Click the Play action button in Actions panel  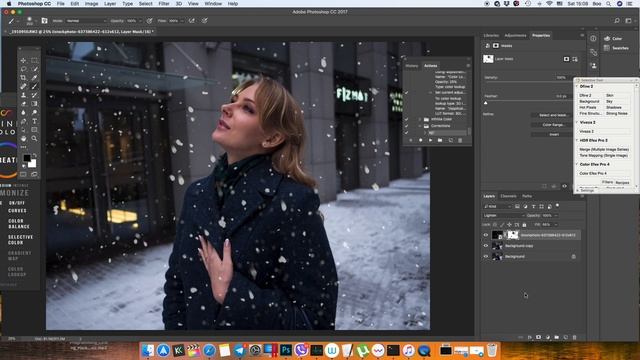pyautogui.click(x=430, y=140)
